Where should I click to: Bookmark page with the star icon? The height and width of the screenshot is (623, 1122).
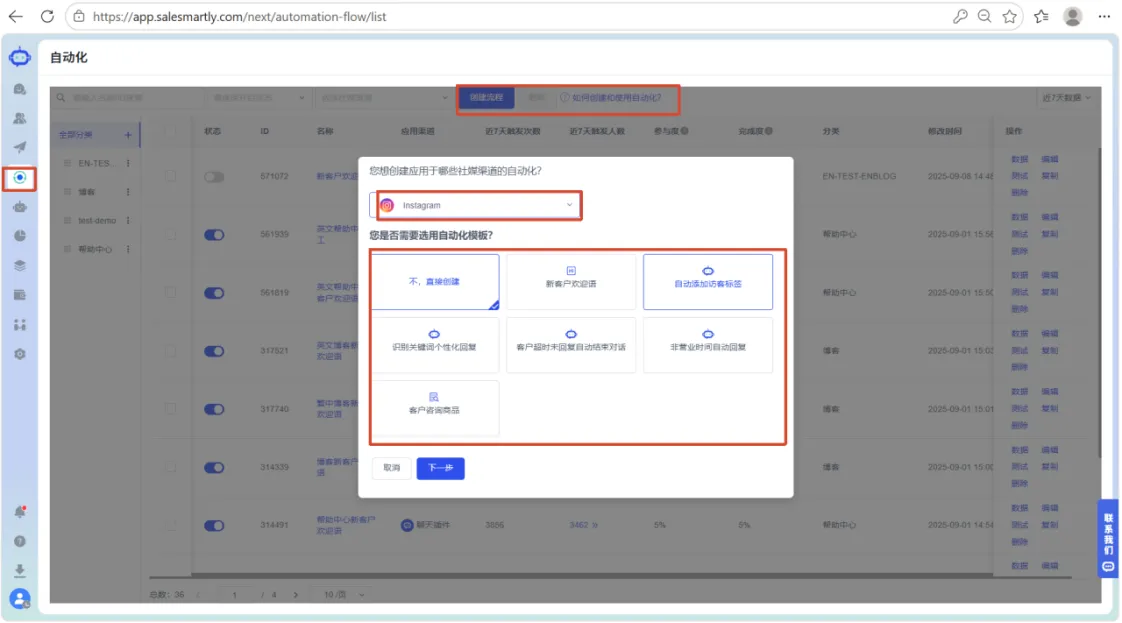1010,16
